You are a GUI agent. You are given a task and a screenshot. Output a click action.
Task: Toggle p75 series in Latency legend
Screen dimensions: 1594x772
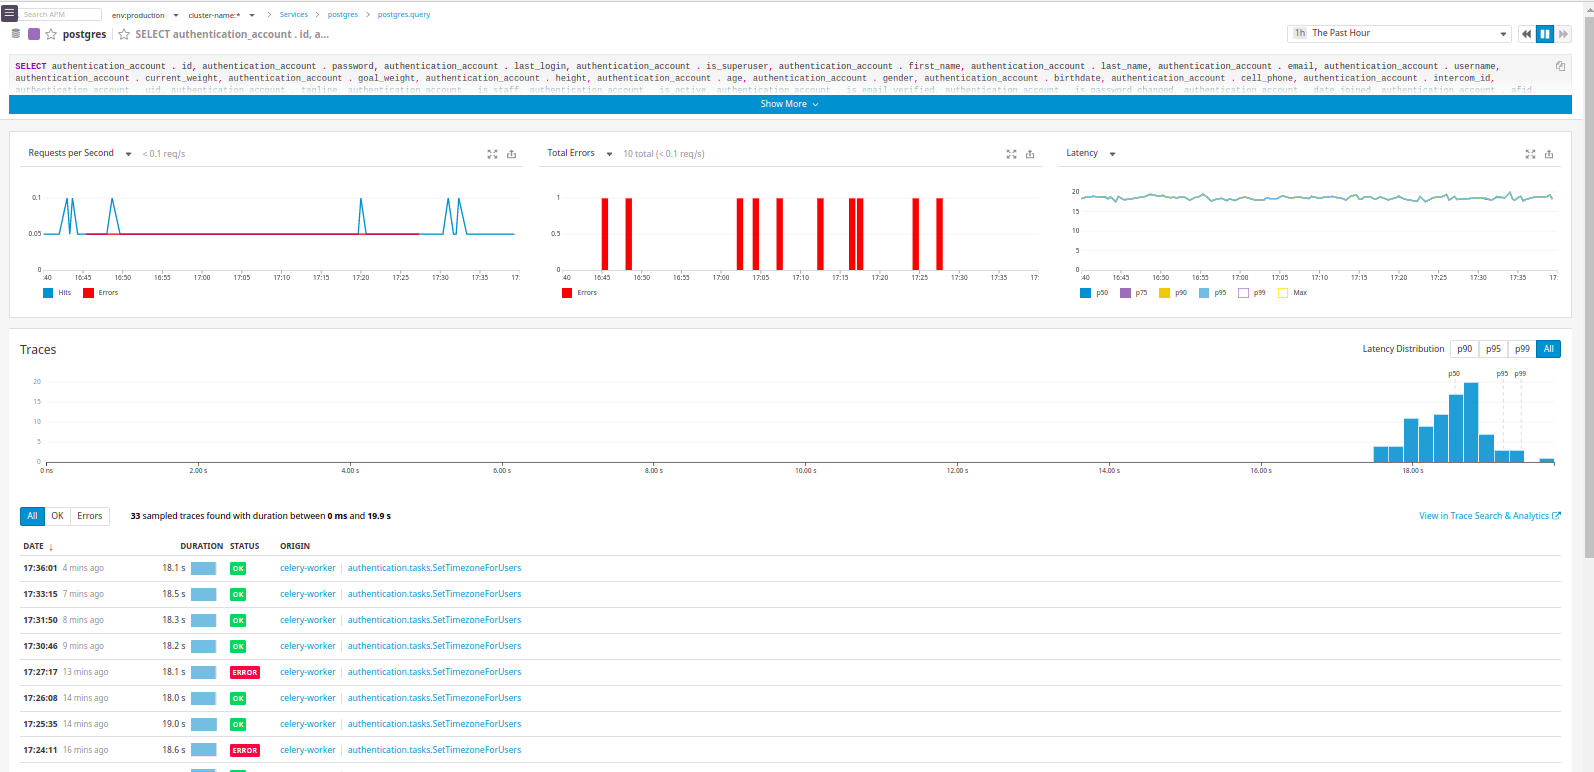click(1134, 293)
